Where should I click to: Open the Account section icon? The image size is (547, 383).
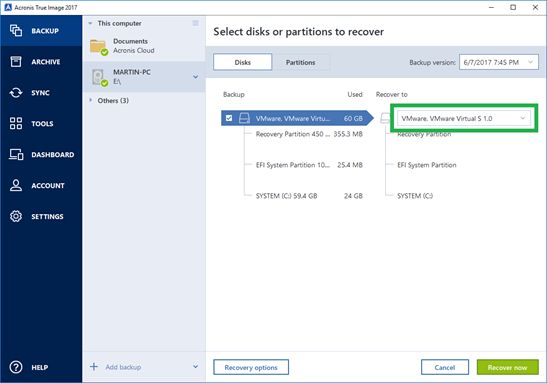[16, 185]
